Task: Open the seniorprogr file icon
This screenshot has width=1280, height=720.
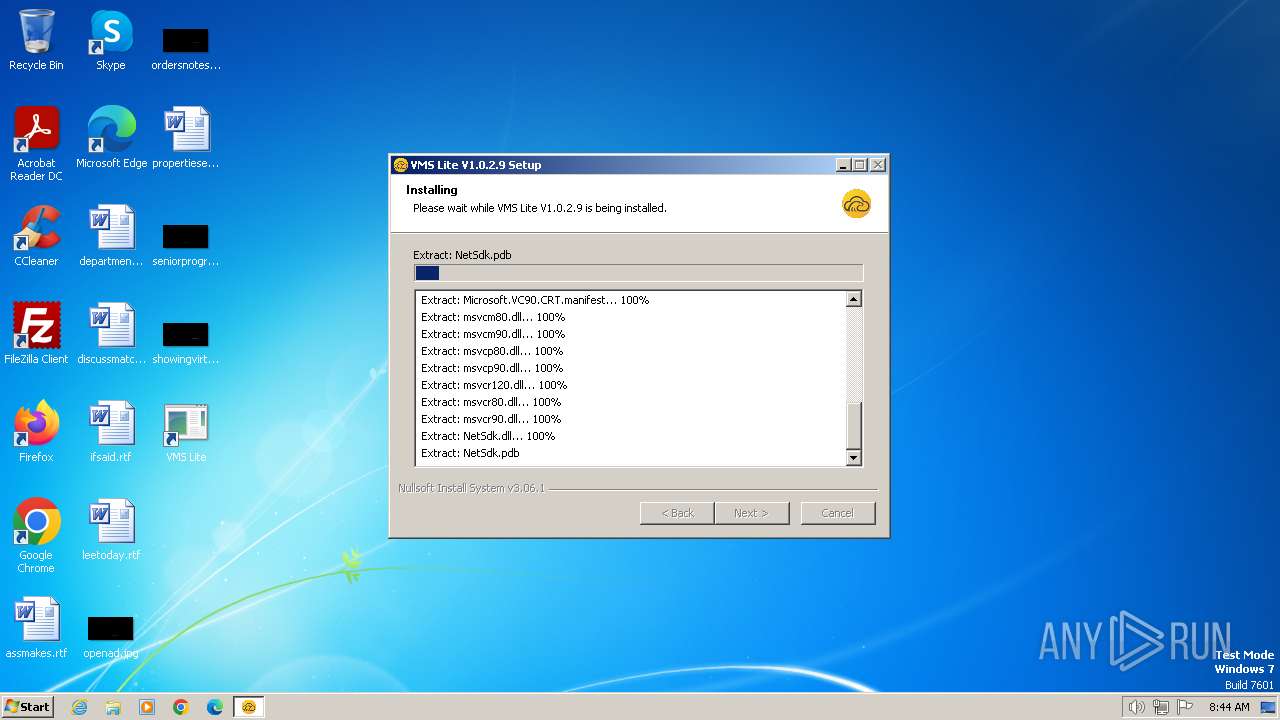Action: (186, 243)
